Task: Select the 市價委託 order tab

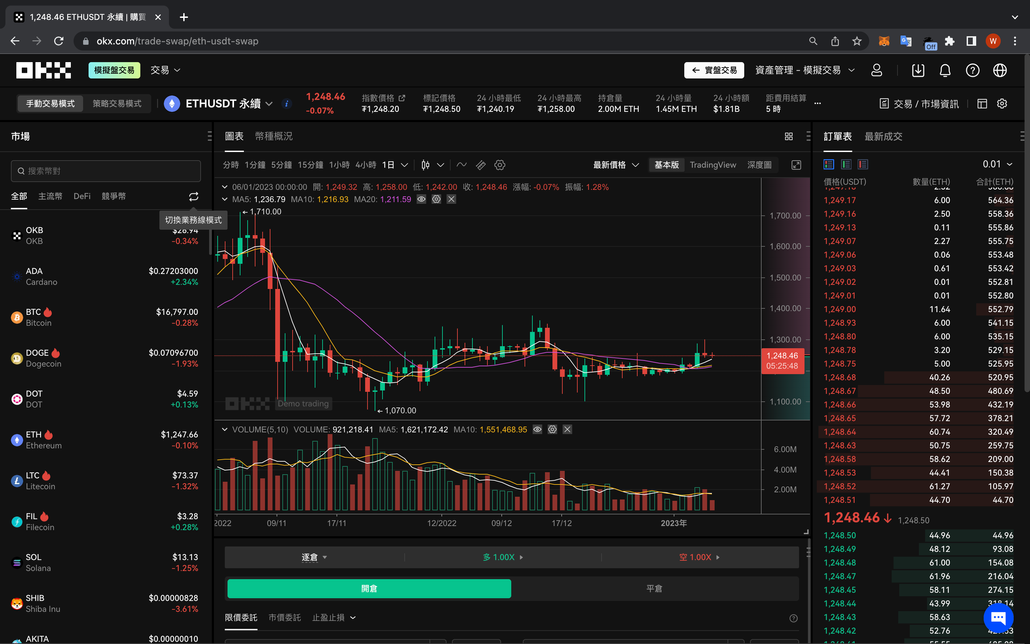Action: [284, 618]
